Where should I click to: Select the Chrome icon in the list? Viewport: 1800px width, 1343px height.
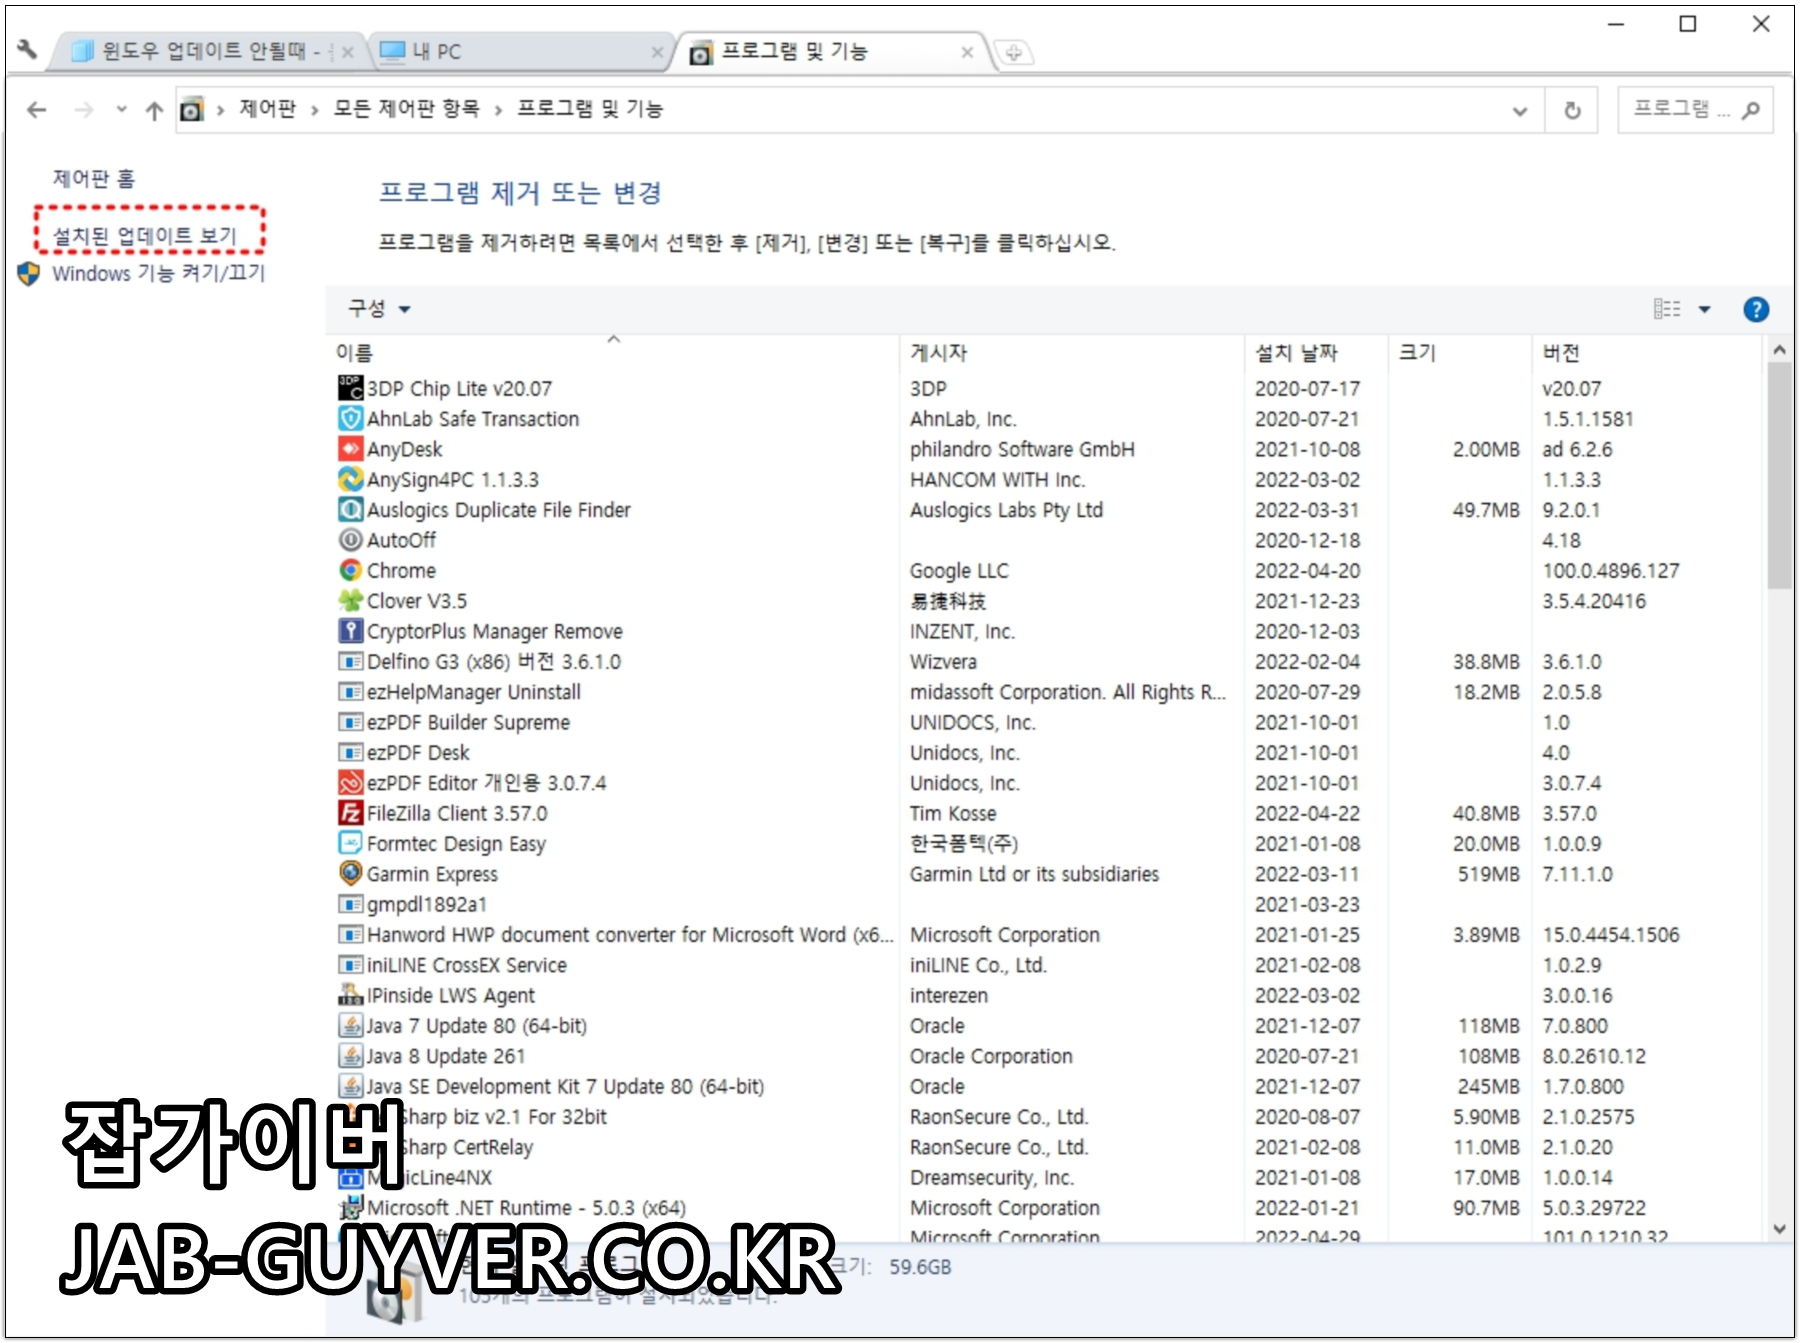click(x=350, y=570)
